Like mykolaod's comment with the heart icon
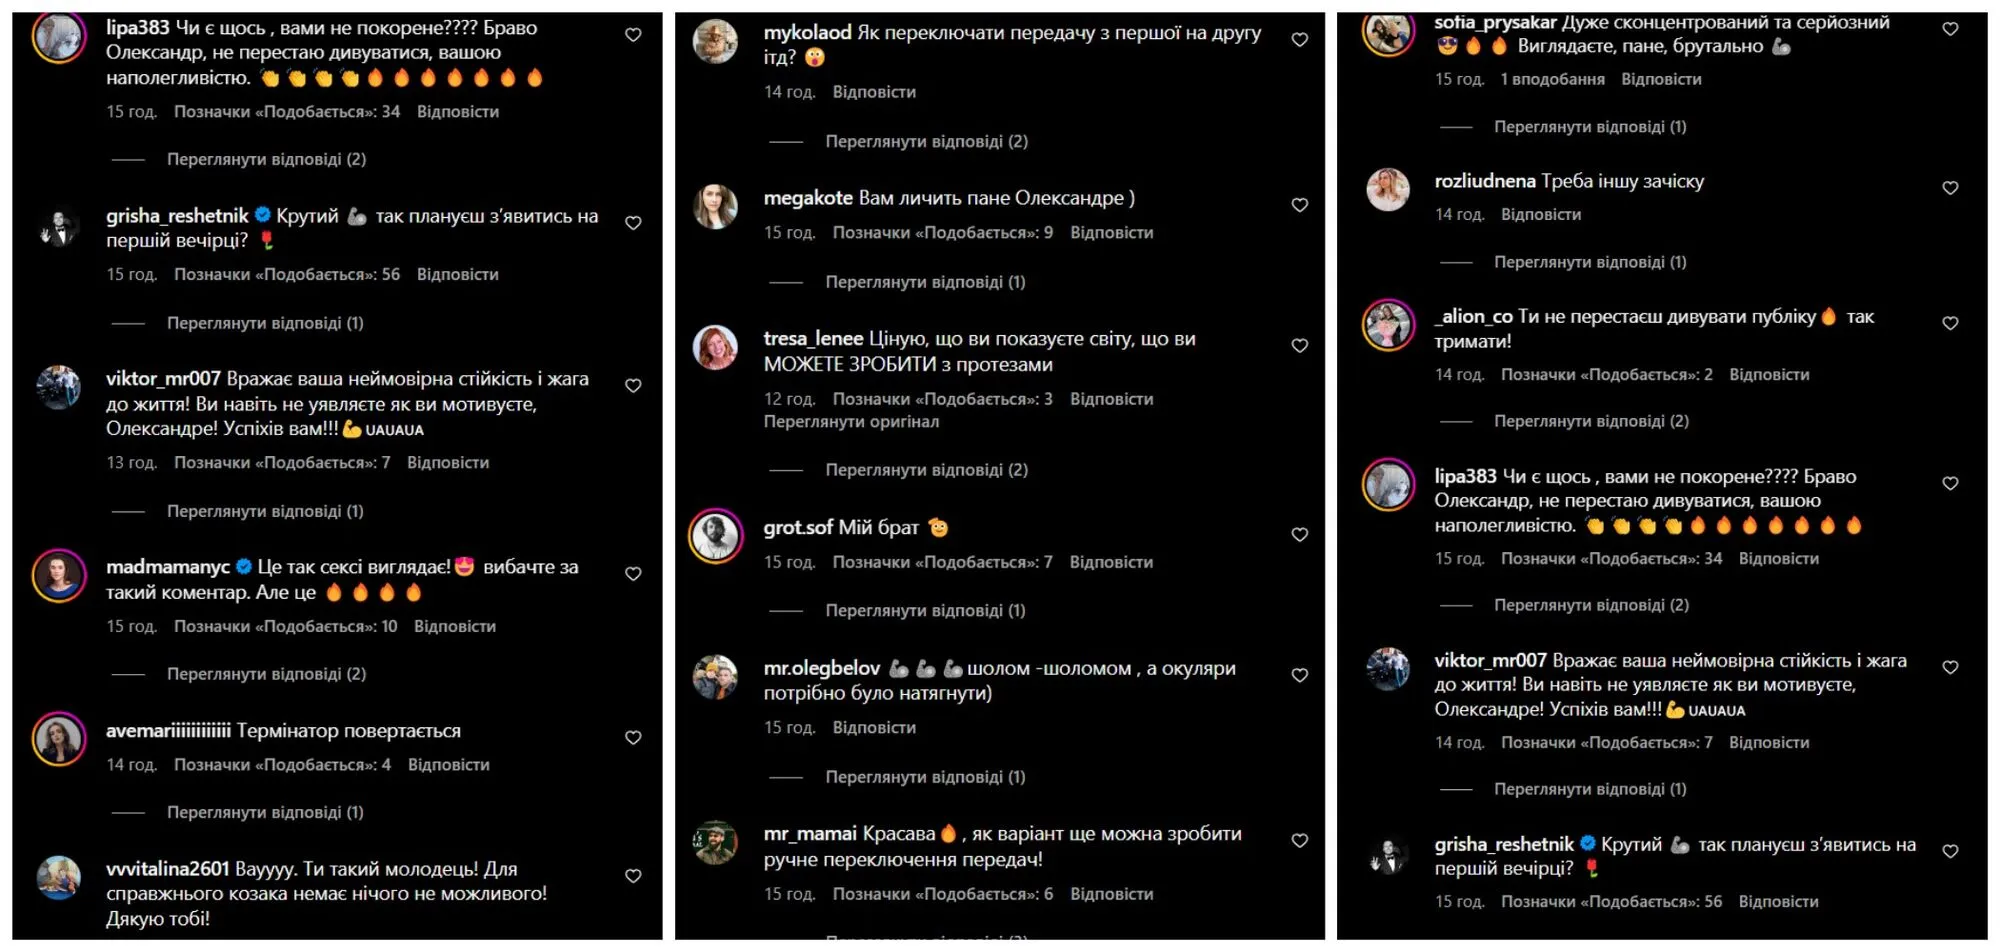This screenshot has width=2000, height=952. pos(1299,40)
